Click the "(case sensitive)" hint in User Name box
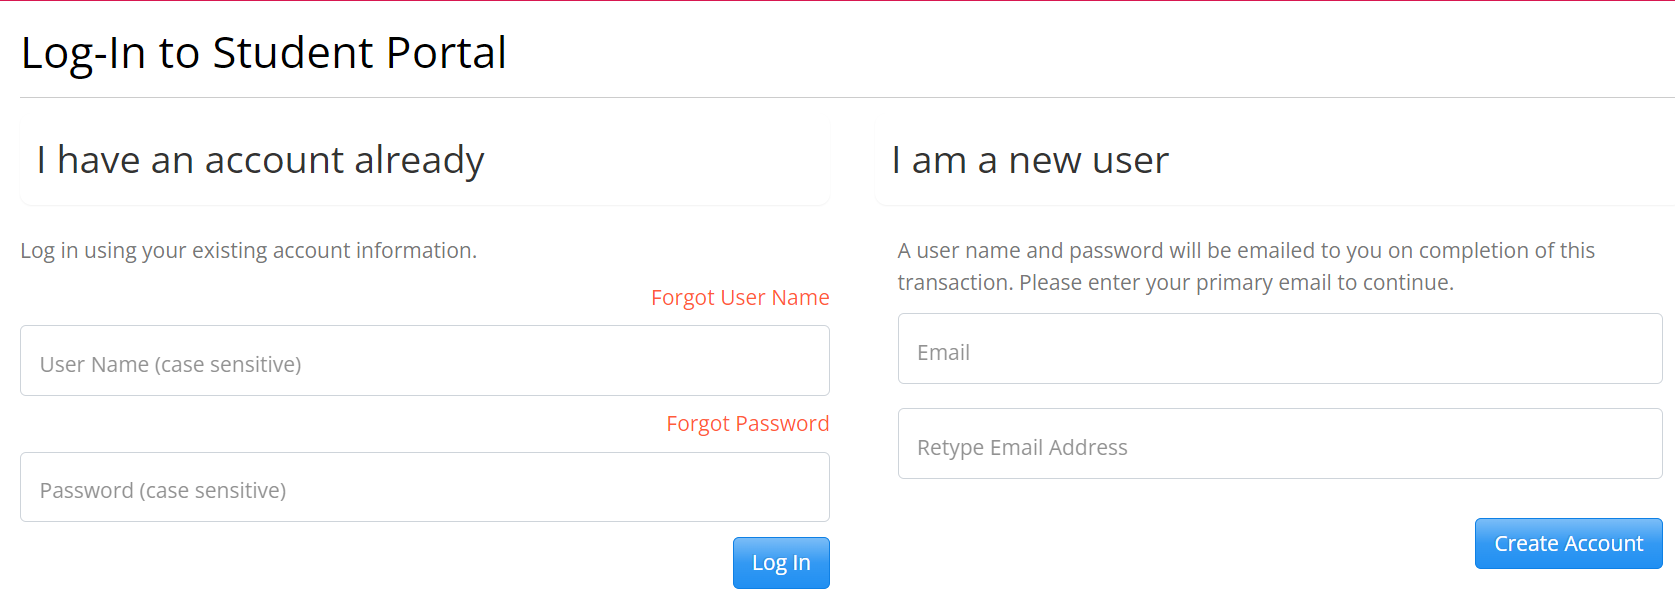The image size is (1675, 604). pos(228,365)
